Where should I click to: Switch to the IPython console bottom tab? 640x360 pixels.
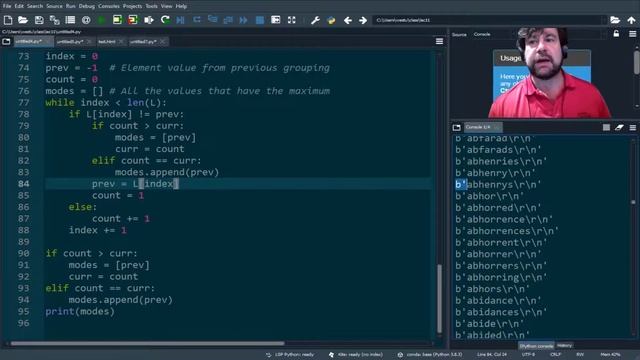pyautogui.click(x=536, y=346)
